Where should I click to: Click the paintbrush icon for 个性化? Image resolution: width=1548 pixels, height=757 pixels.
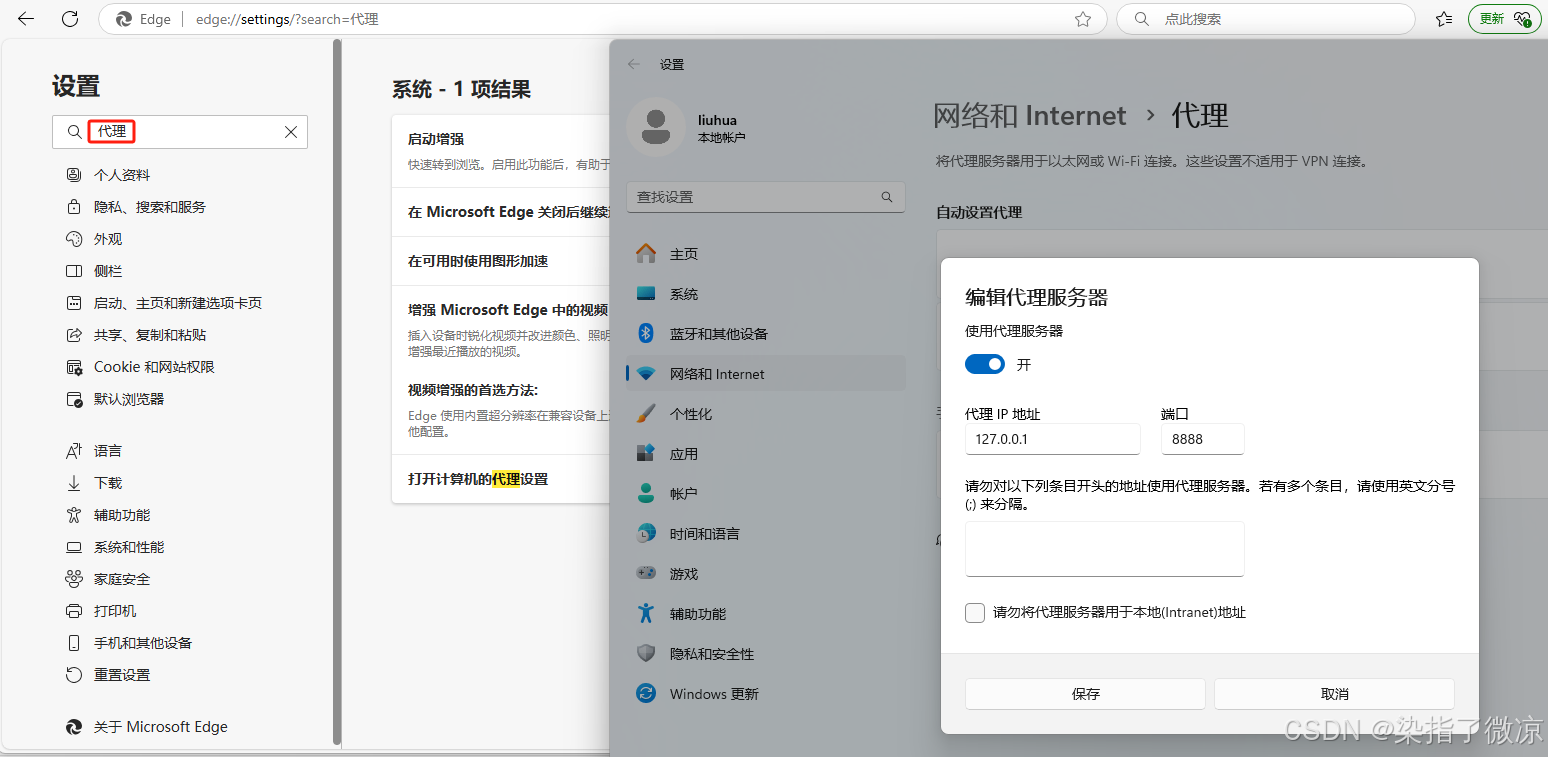coord(646,414)
